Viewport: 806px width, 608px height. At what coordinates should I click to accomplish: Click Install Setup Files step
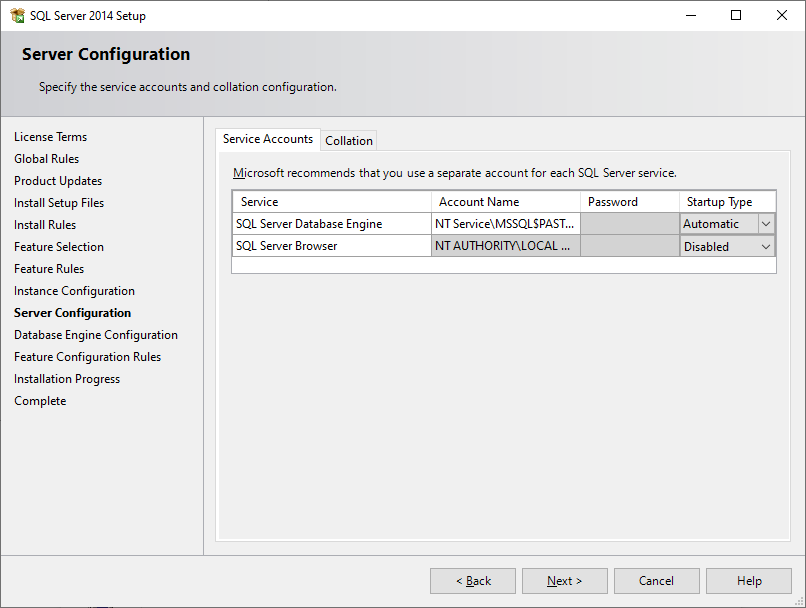pyautogui.click(x=59, y=203)
